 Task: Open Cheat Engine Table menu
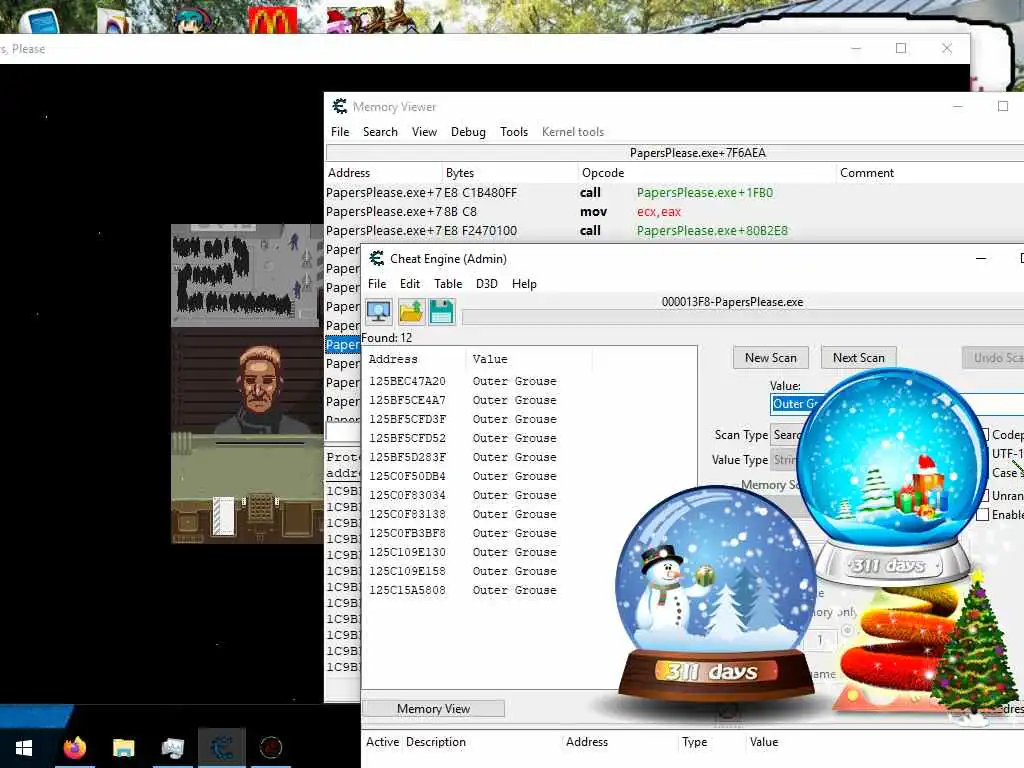click(x=448, y=284)
